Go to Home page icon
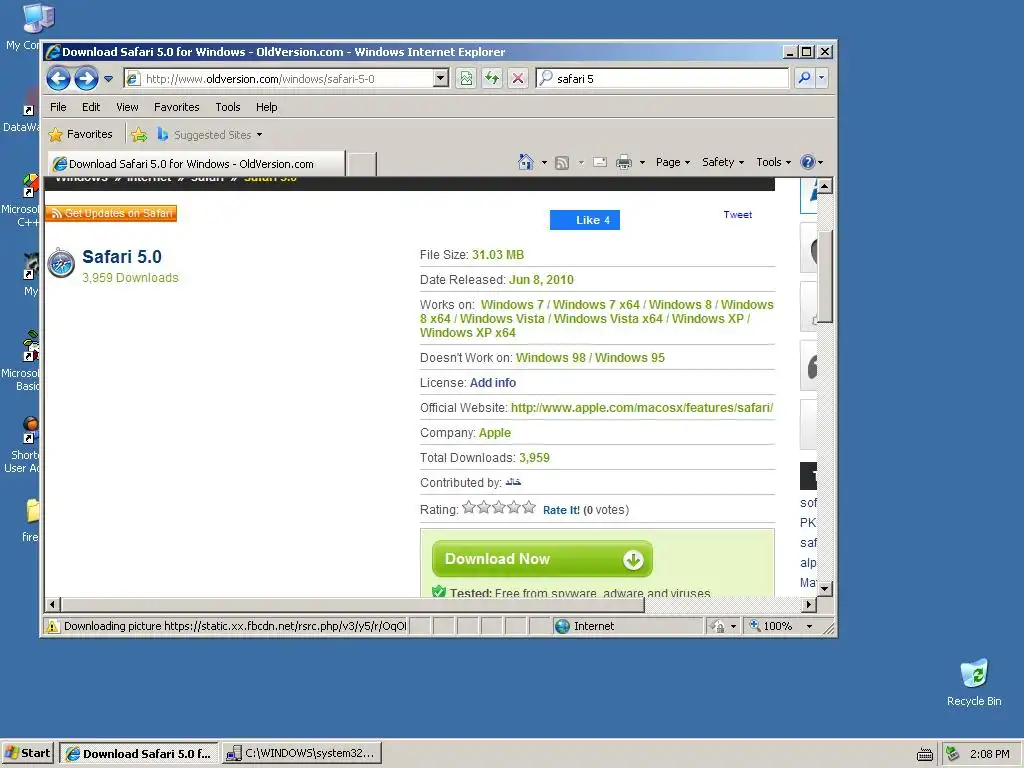The width and height of the screenshot is (1024, 768). click(526, 162)
